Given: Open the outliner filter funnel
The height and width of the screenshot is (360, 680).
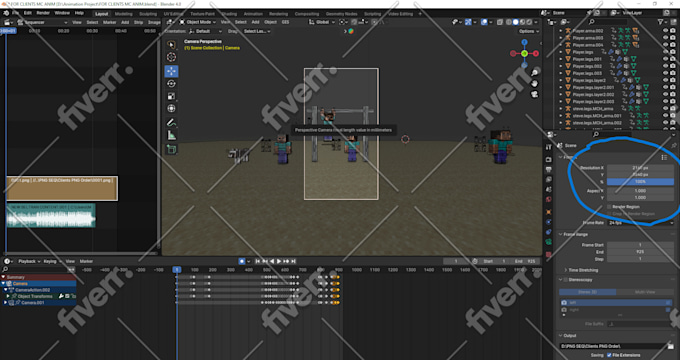Looking at the screenshot, I should 660,22.
